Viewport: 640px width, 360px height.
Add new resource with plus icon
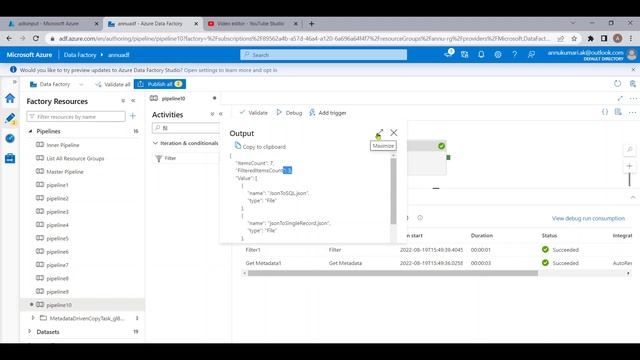[x=133, y=116]
